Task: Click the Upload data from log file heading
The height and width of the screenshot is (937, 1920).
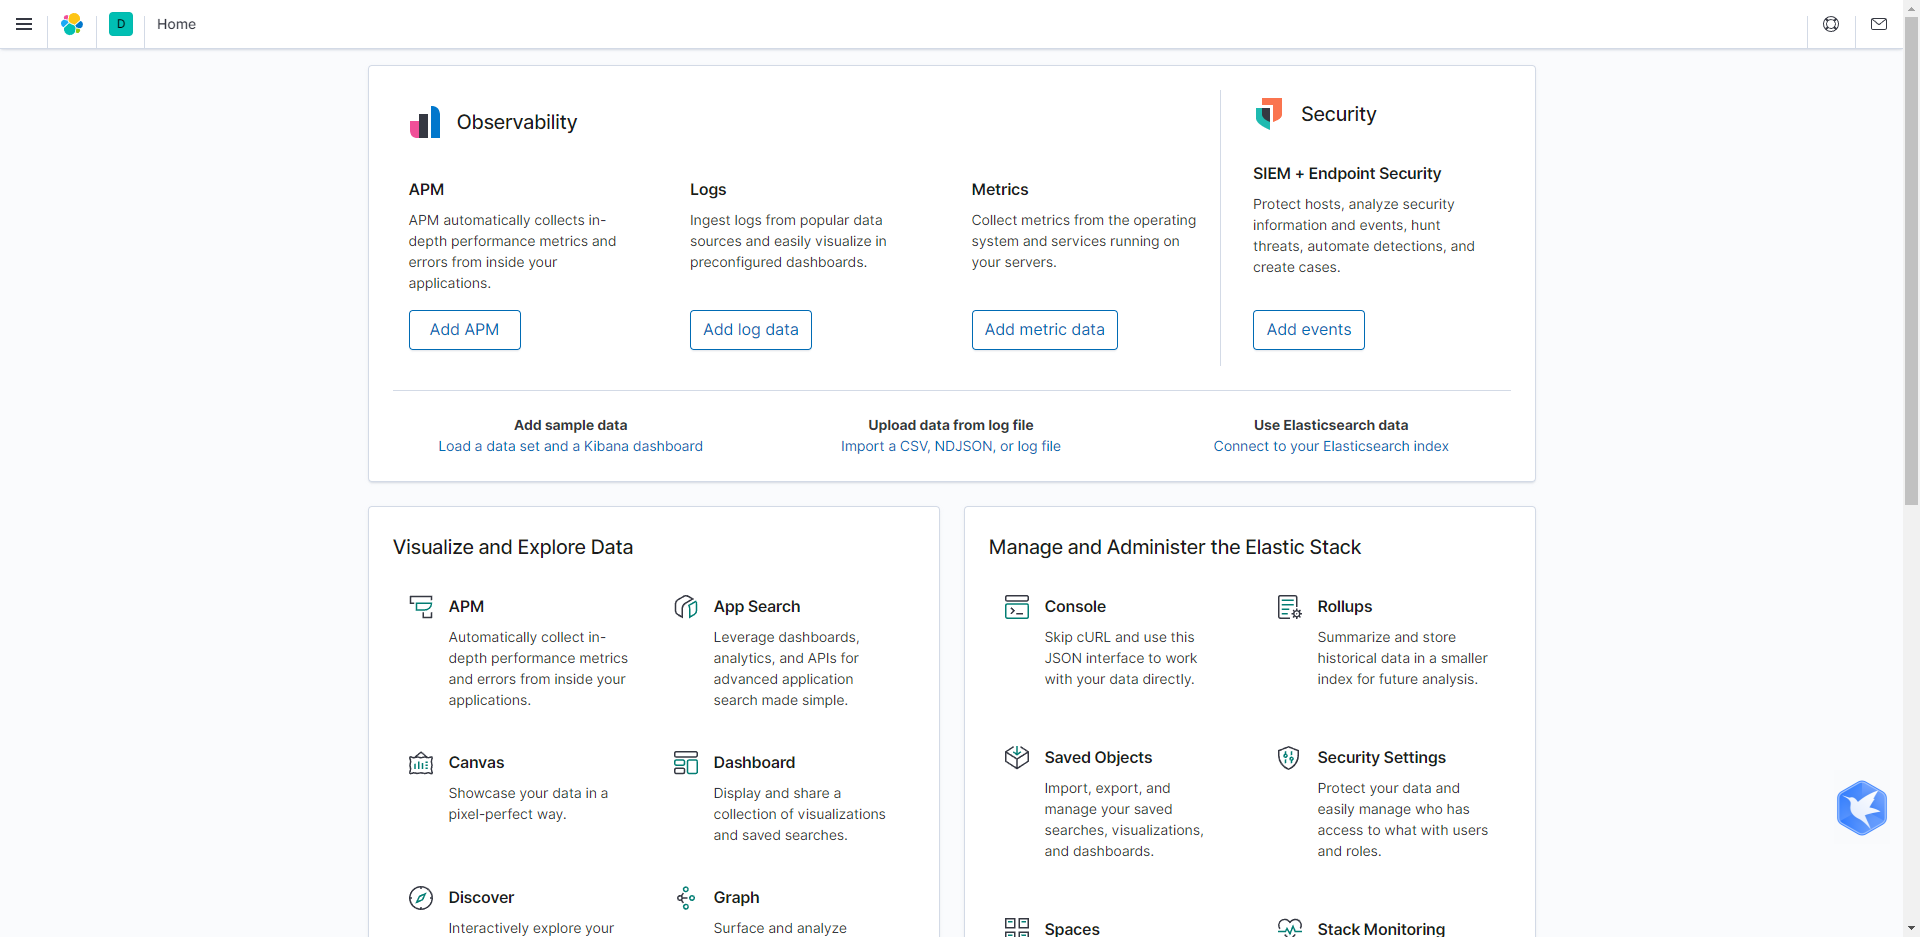Action: click(951, 425)
